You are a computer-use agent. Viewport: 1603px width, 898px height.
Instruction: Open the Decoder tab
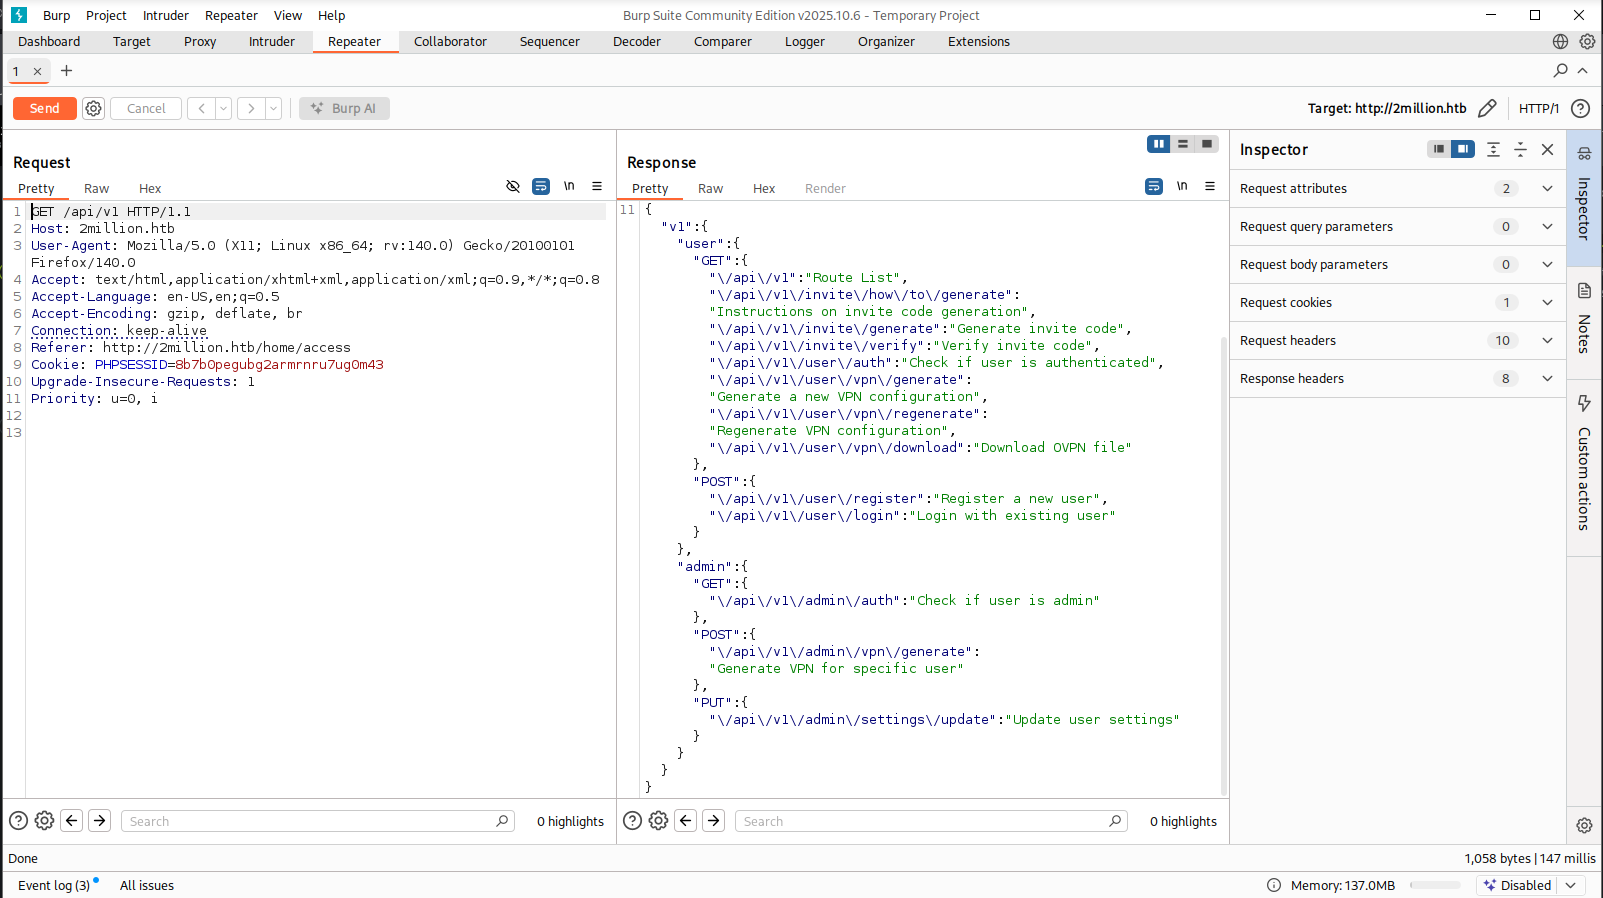[x=637, y=41]
